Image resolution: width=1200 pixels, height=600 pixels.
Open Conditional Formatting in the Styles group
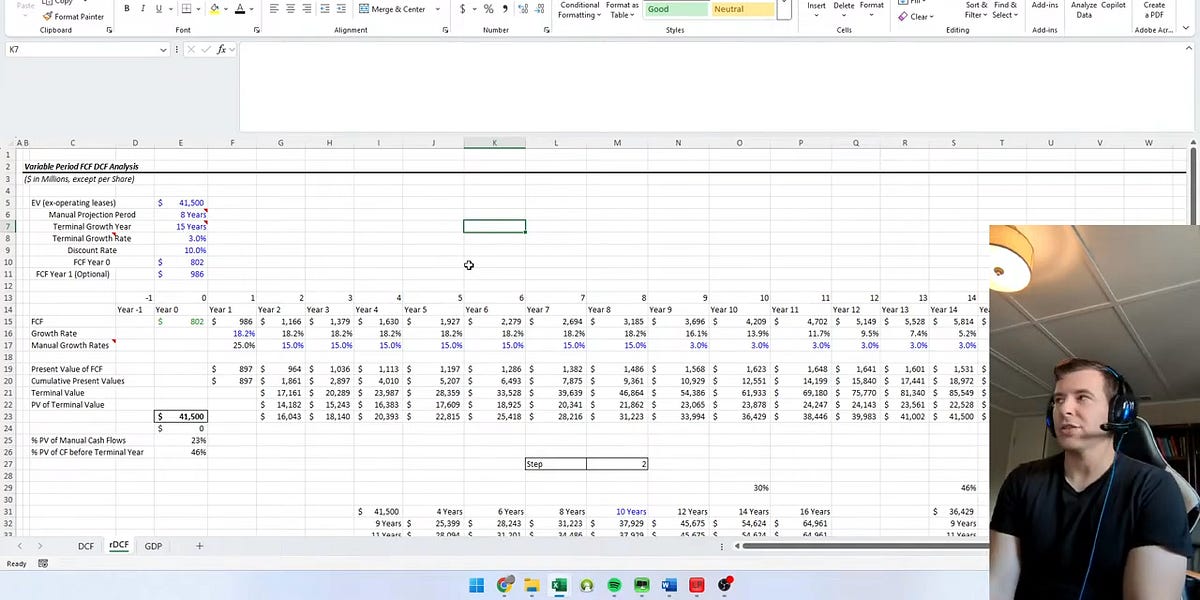click(578, 8)
